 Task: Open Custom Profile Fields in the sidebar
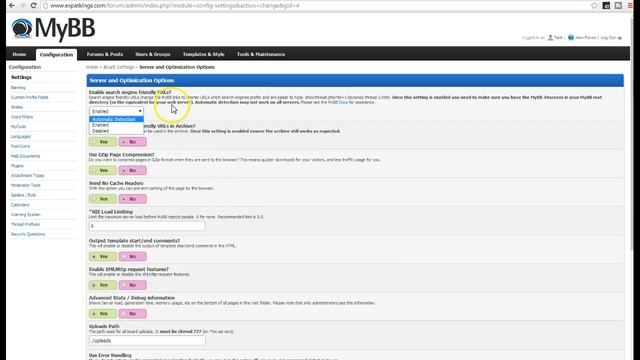(x=29, y=97)
